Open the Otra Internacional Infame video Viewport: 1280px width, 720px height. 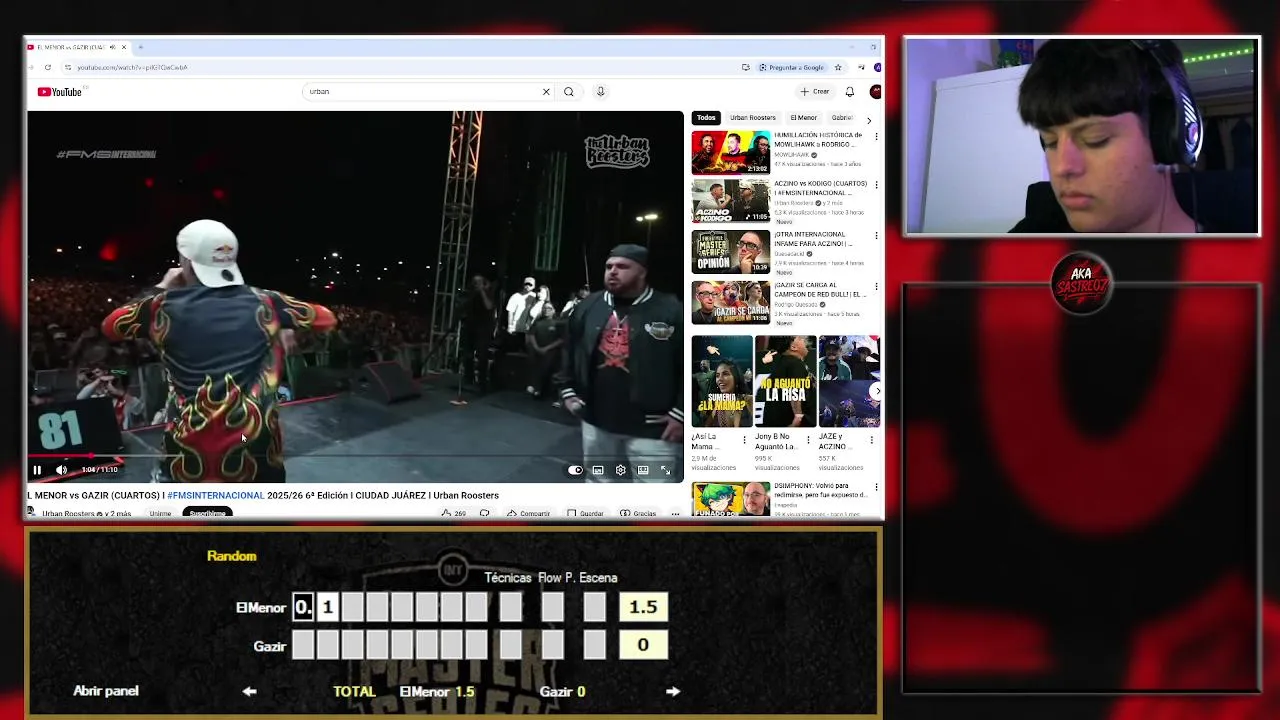coord(731,252)
